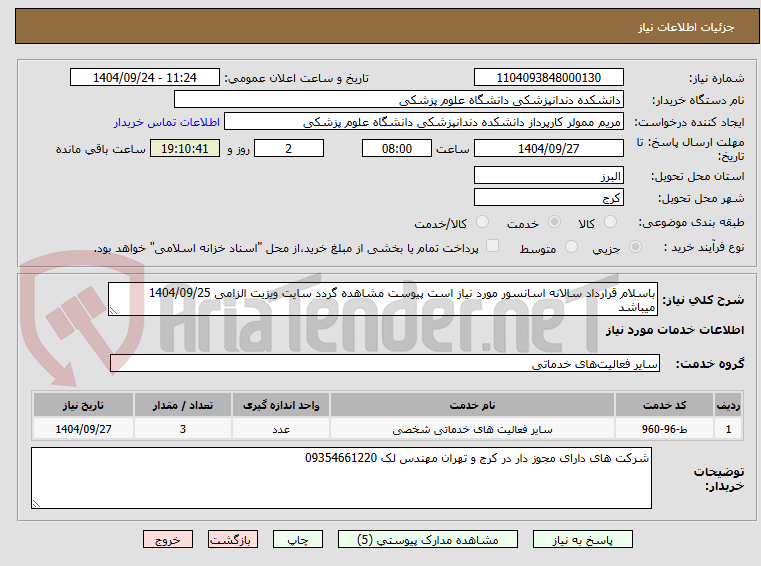The height and width of the screenshot is (566, 761).
Task: Click the deadline date field 1404/09/27
Action: (x=548, y=149)
